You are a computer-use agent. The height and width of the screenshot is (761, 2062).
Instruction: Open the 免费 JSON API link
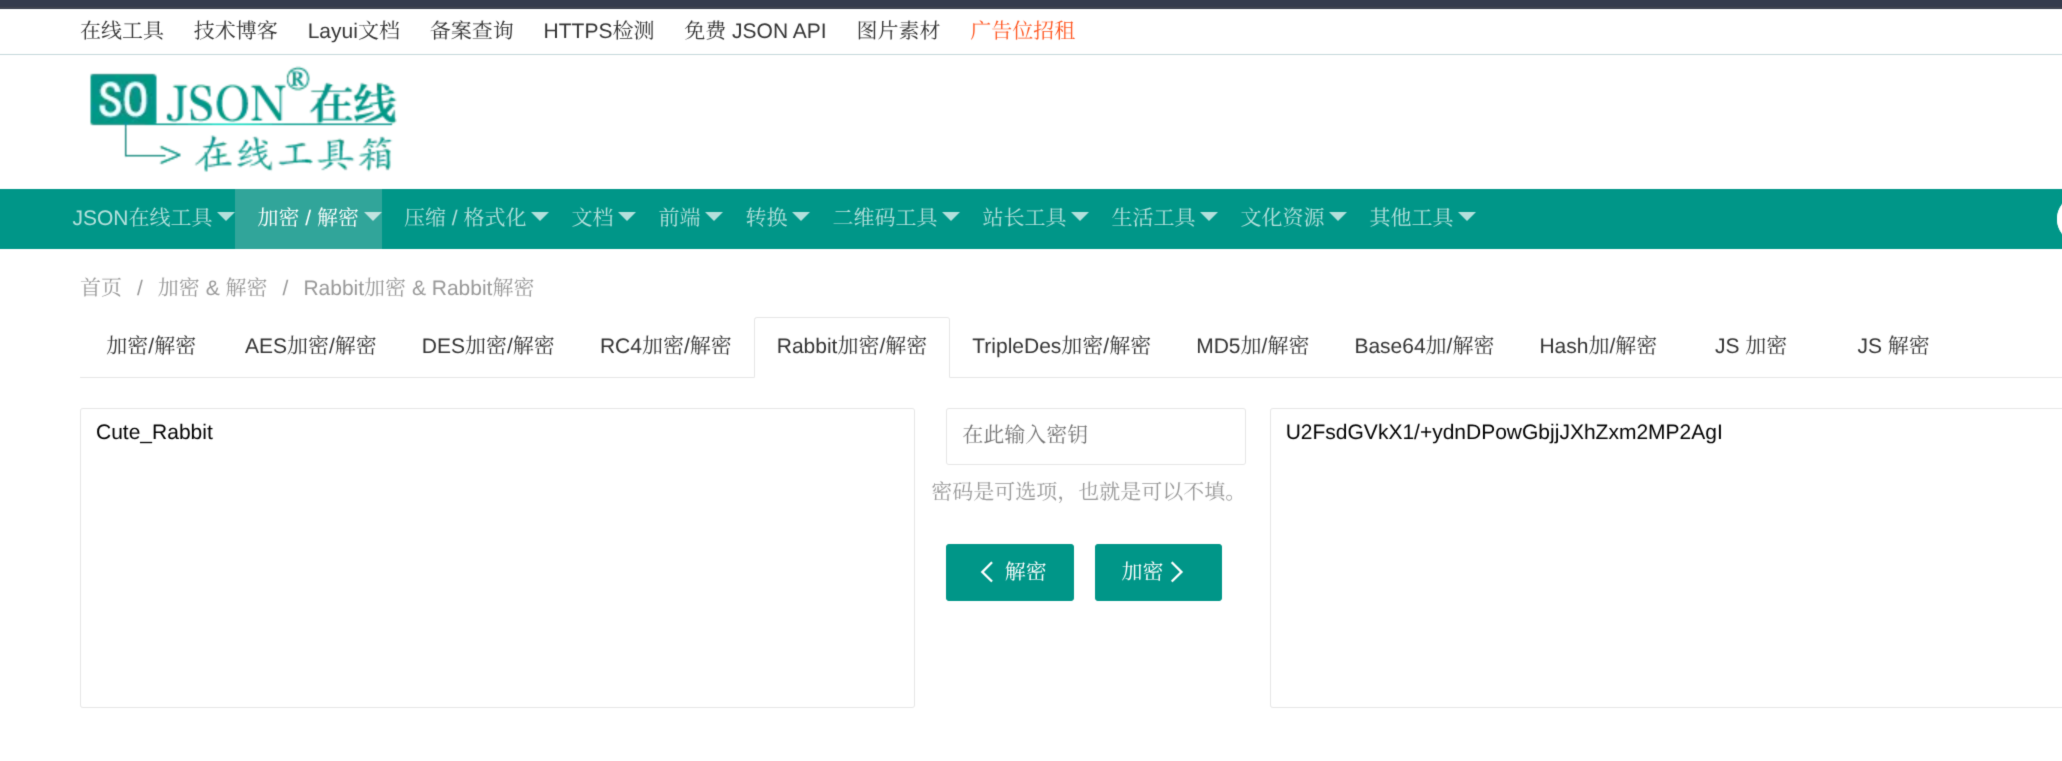point(755,31)
